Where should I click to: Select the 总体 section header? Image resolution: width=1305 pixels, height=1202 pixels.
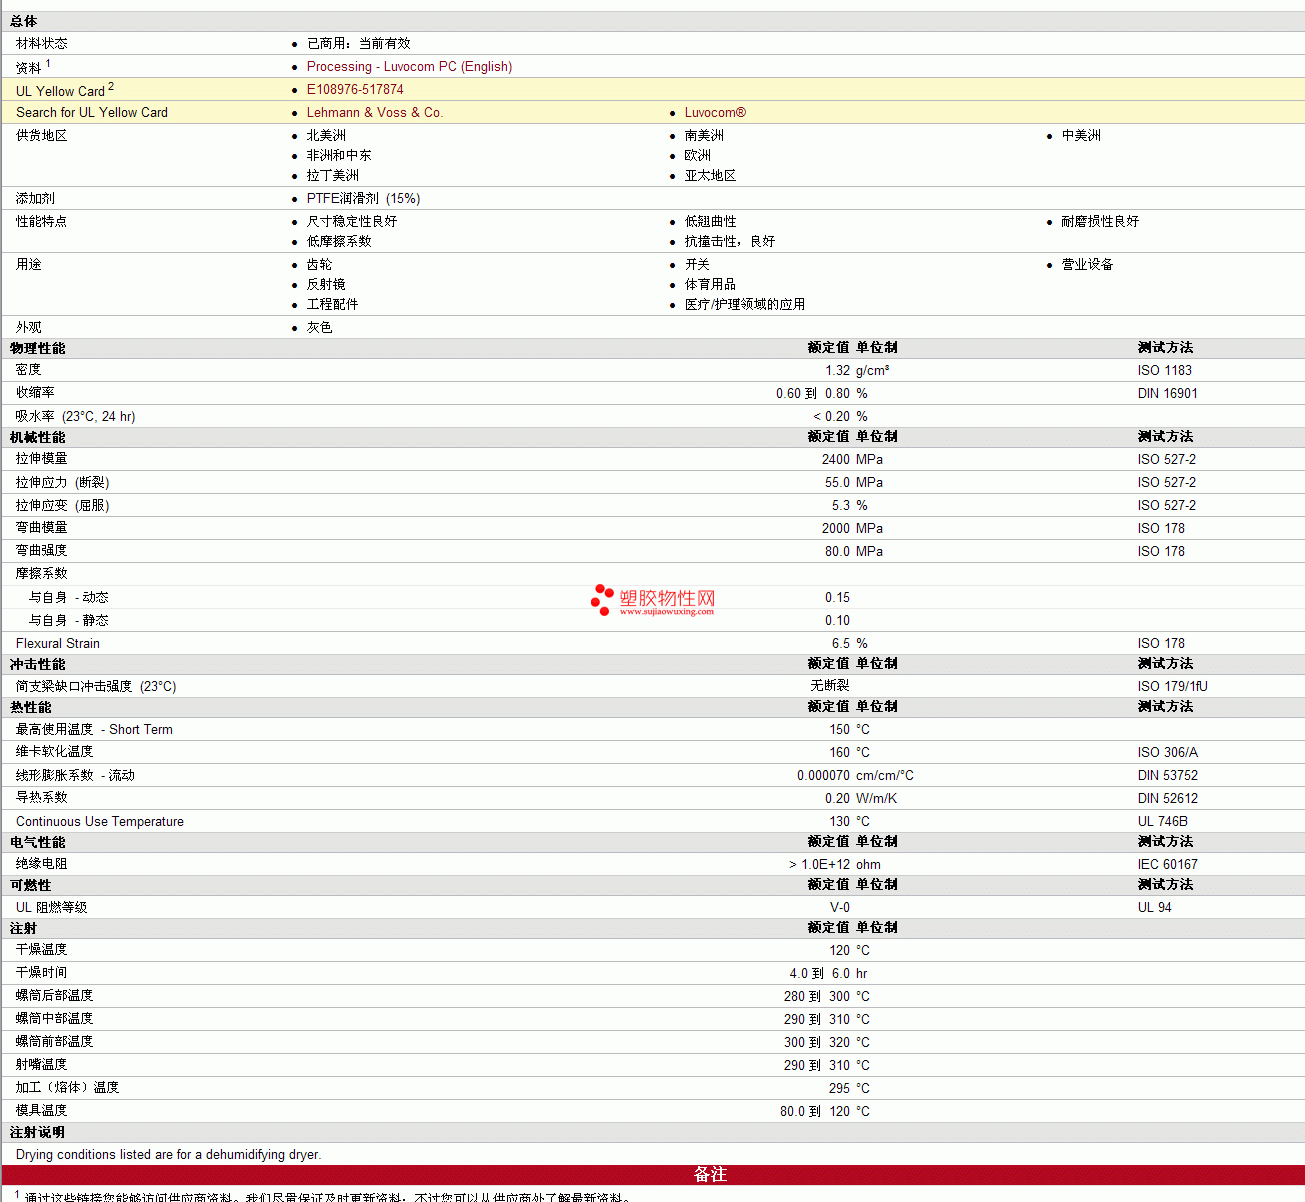point(24,21)
